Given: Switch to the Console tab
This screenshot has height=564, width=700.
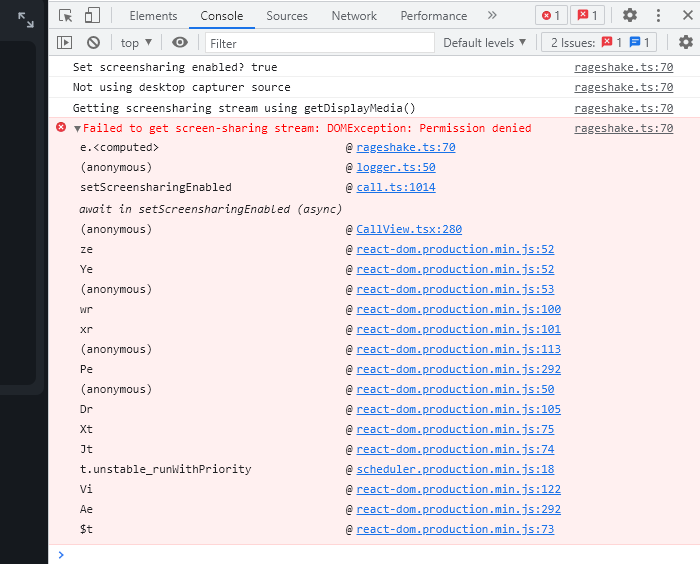Looking at the screenshot, I should (x=221, y=16).
